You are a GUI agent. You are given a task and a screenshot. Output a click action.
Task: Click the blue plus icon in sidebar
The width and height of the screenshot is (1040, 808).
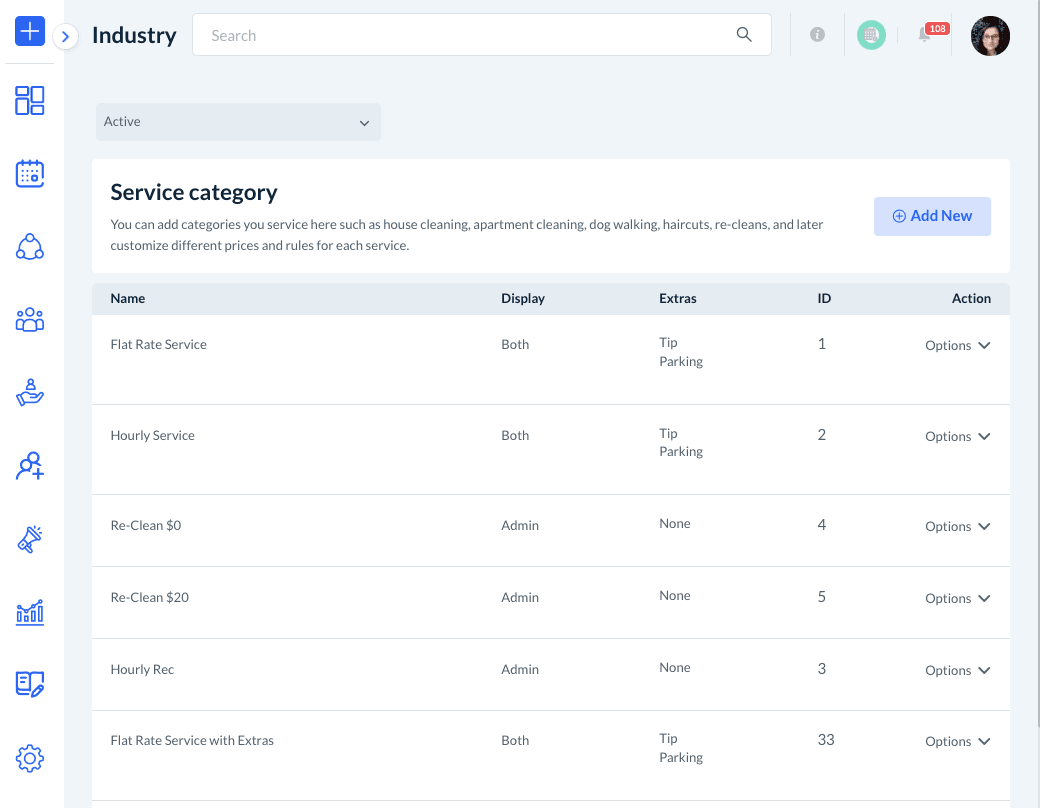(x=30, y=31)
